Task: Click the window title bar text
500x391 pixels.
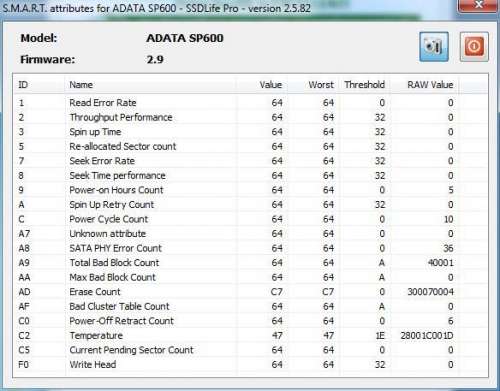Action: (x=157, y=8)
